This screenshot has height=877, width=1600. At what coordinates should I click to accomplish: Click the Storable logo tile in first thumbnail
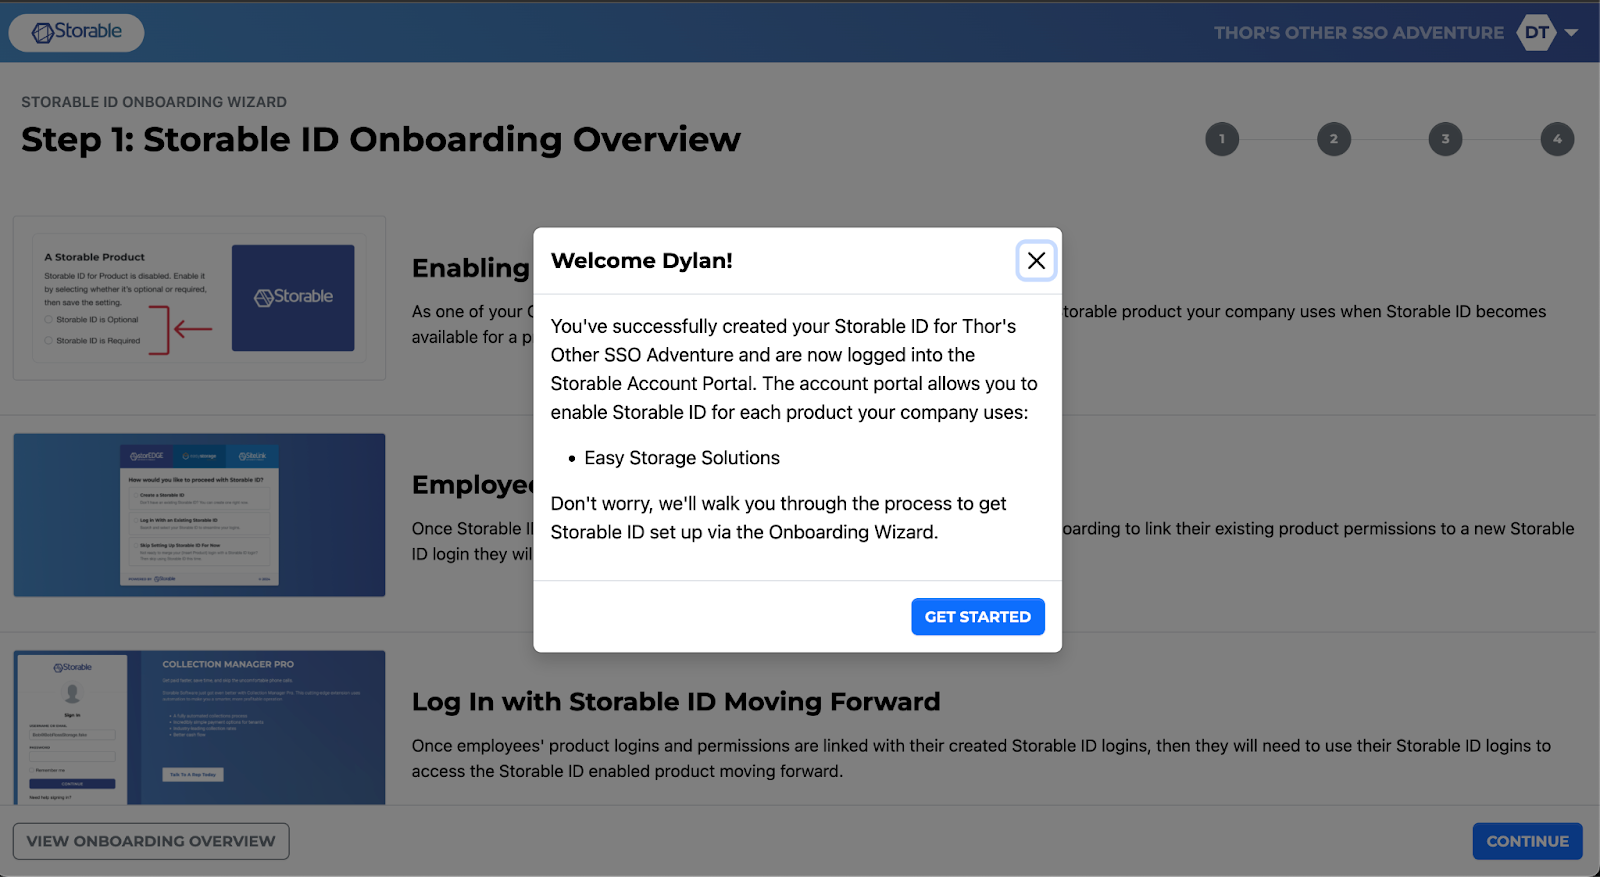(x=293, y=298)
